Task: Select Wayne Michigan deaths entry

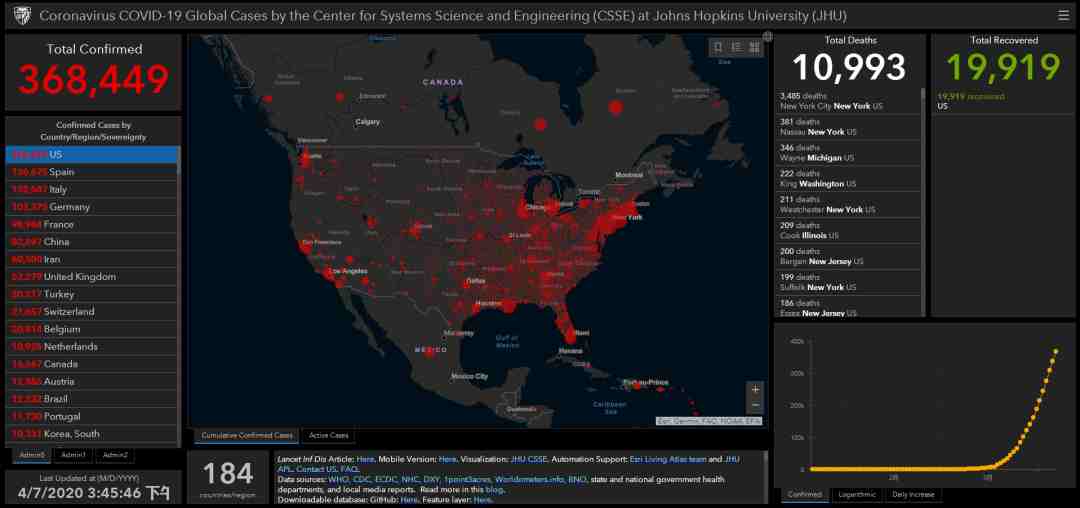Action: (x=848, y=153)
